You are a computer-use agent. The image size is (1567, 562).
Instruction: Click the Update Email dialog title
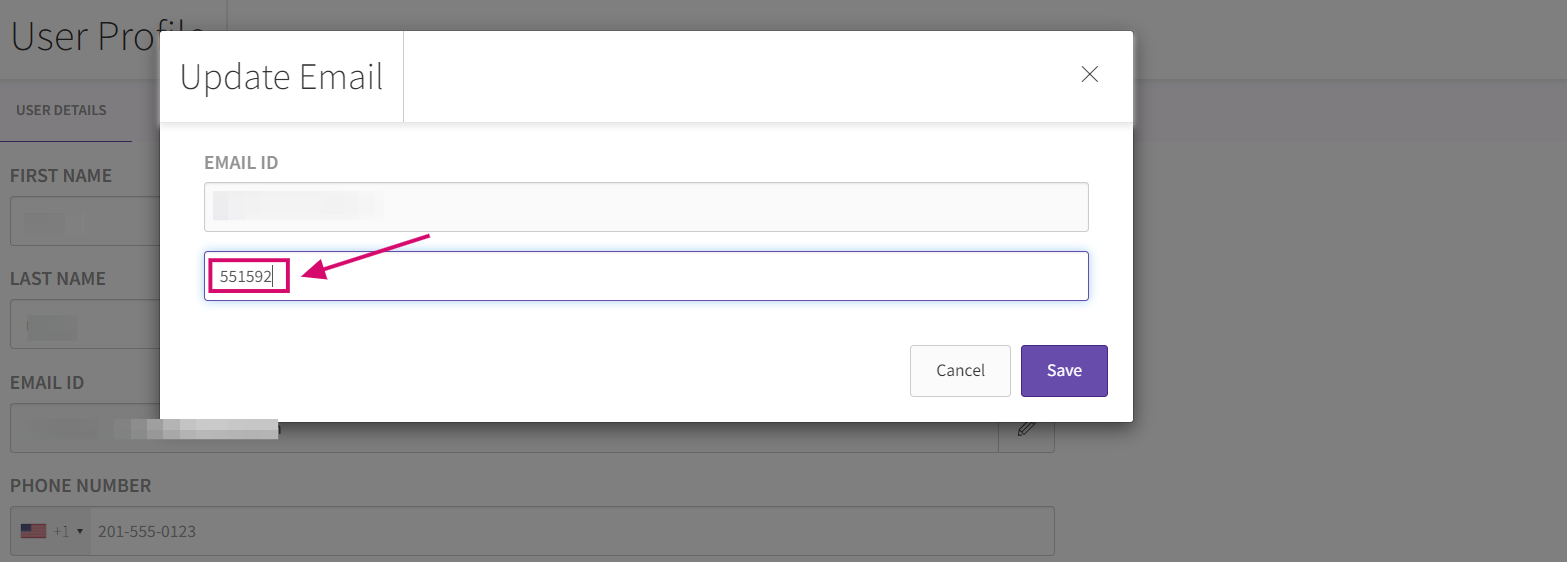281,77
